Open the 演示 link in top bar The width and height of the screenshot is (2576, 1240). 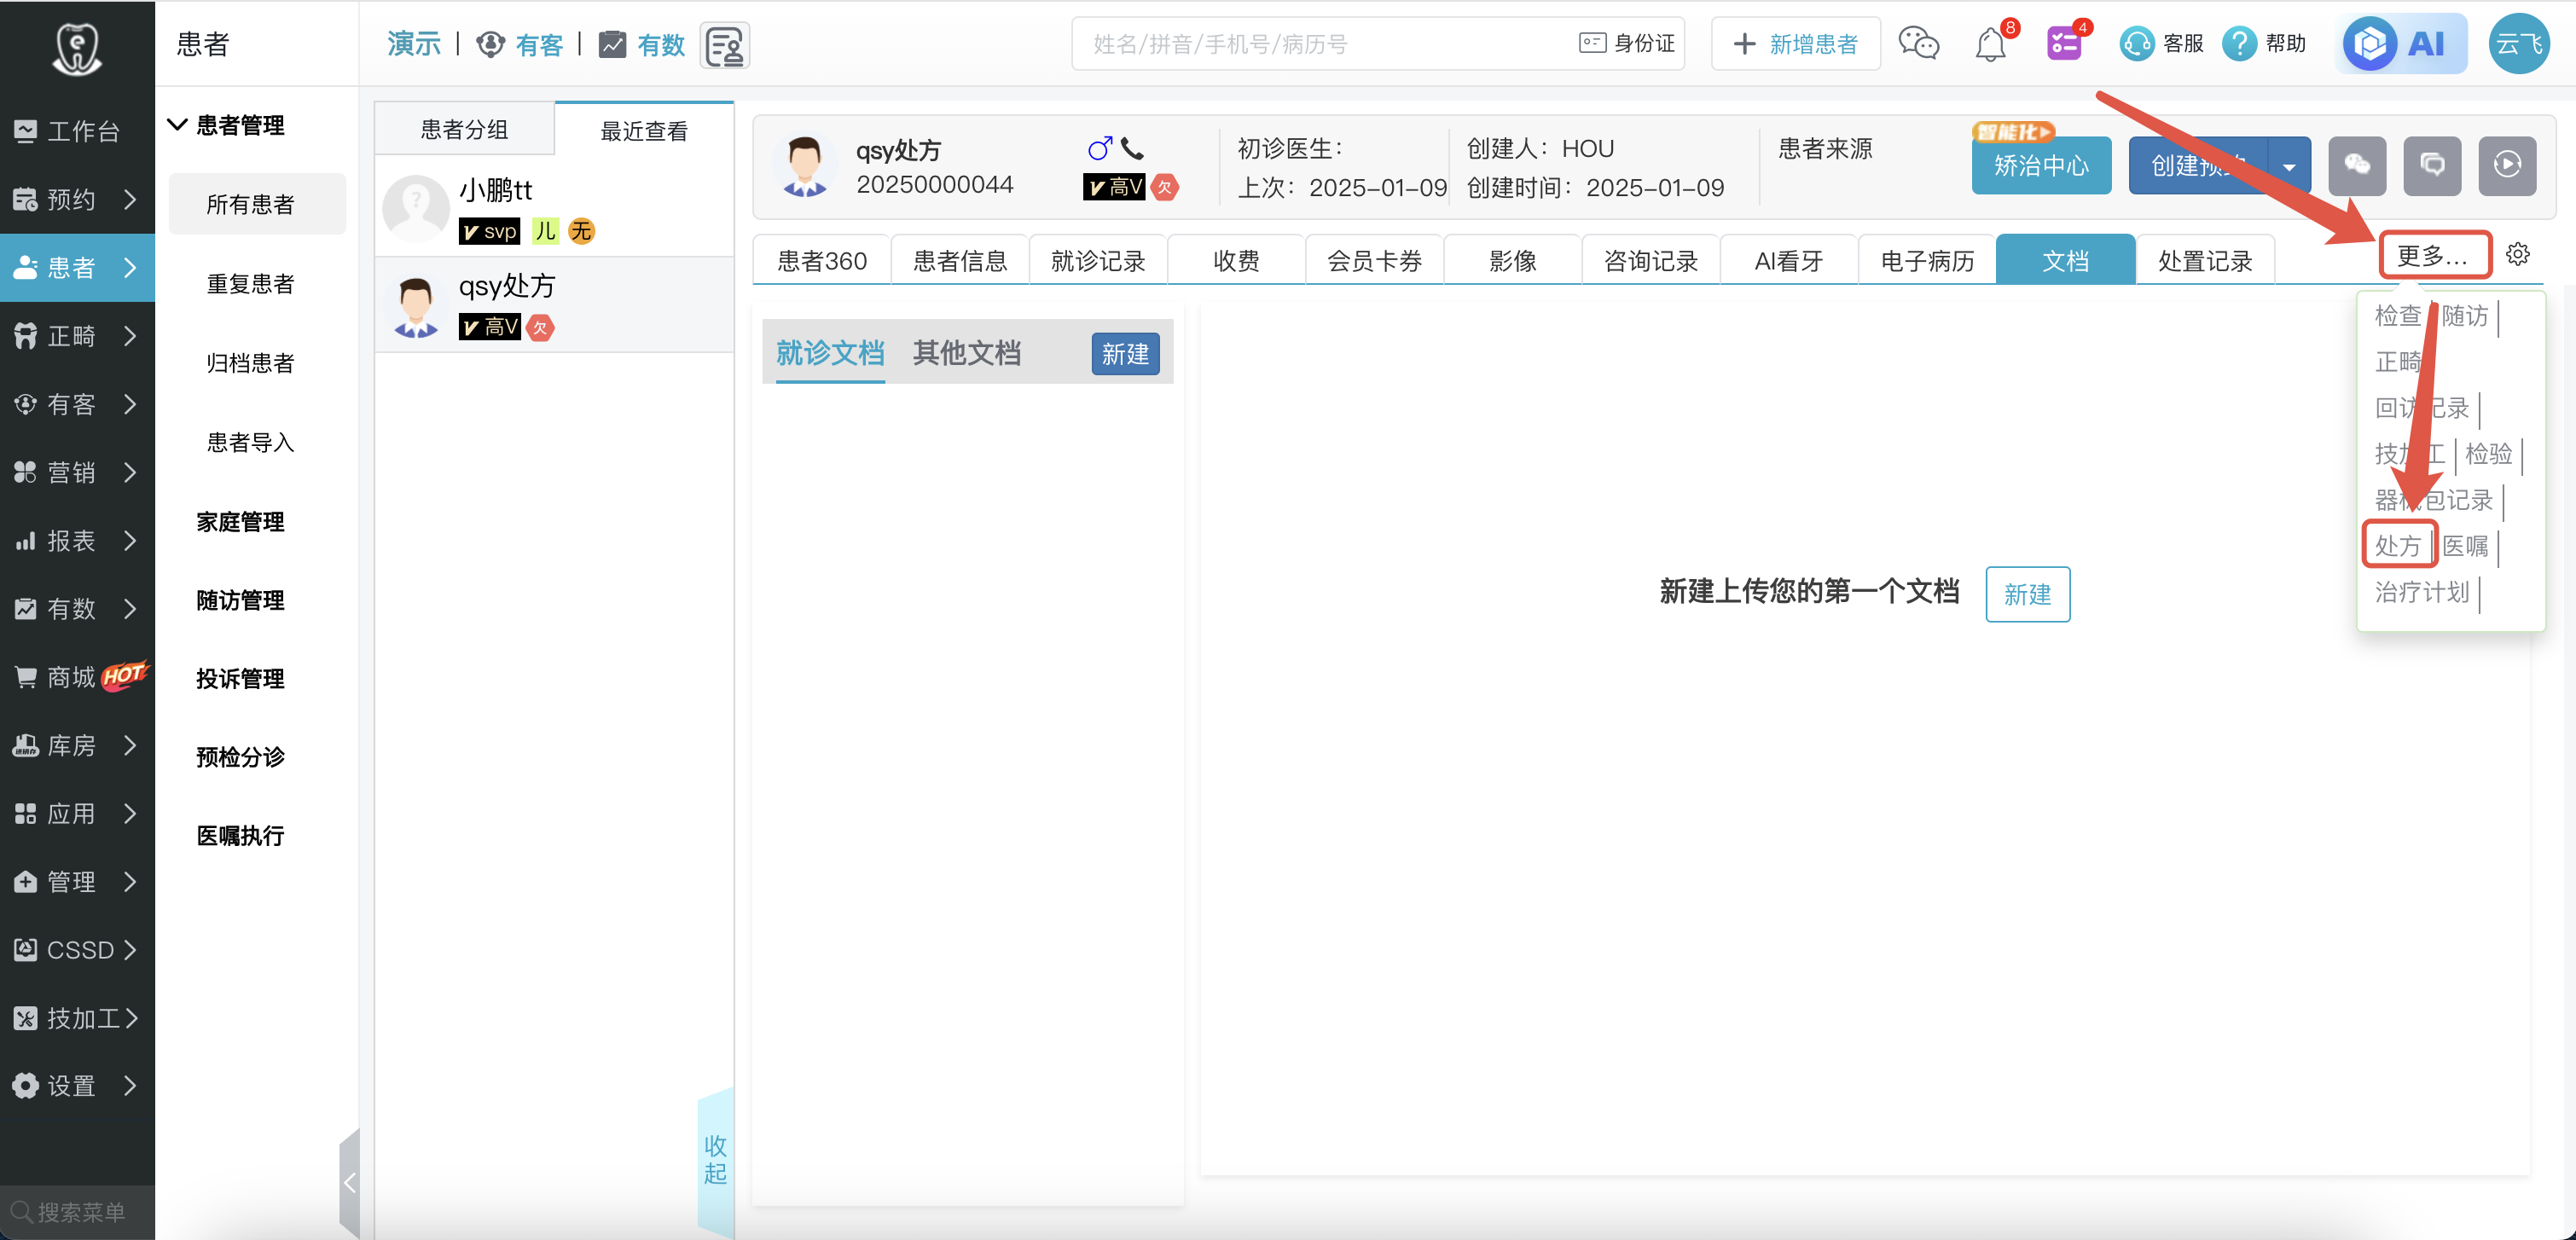coord(414,44)
